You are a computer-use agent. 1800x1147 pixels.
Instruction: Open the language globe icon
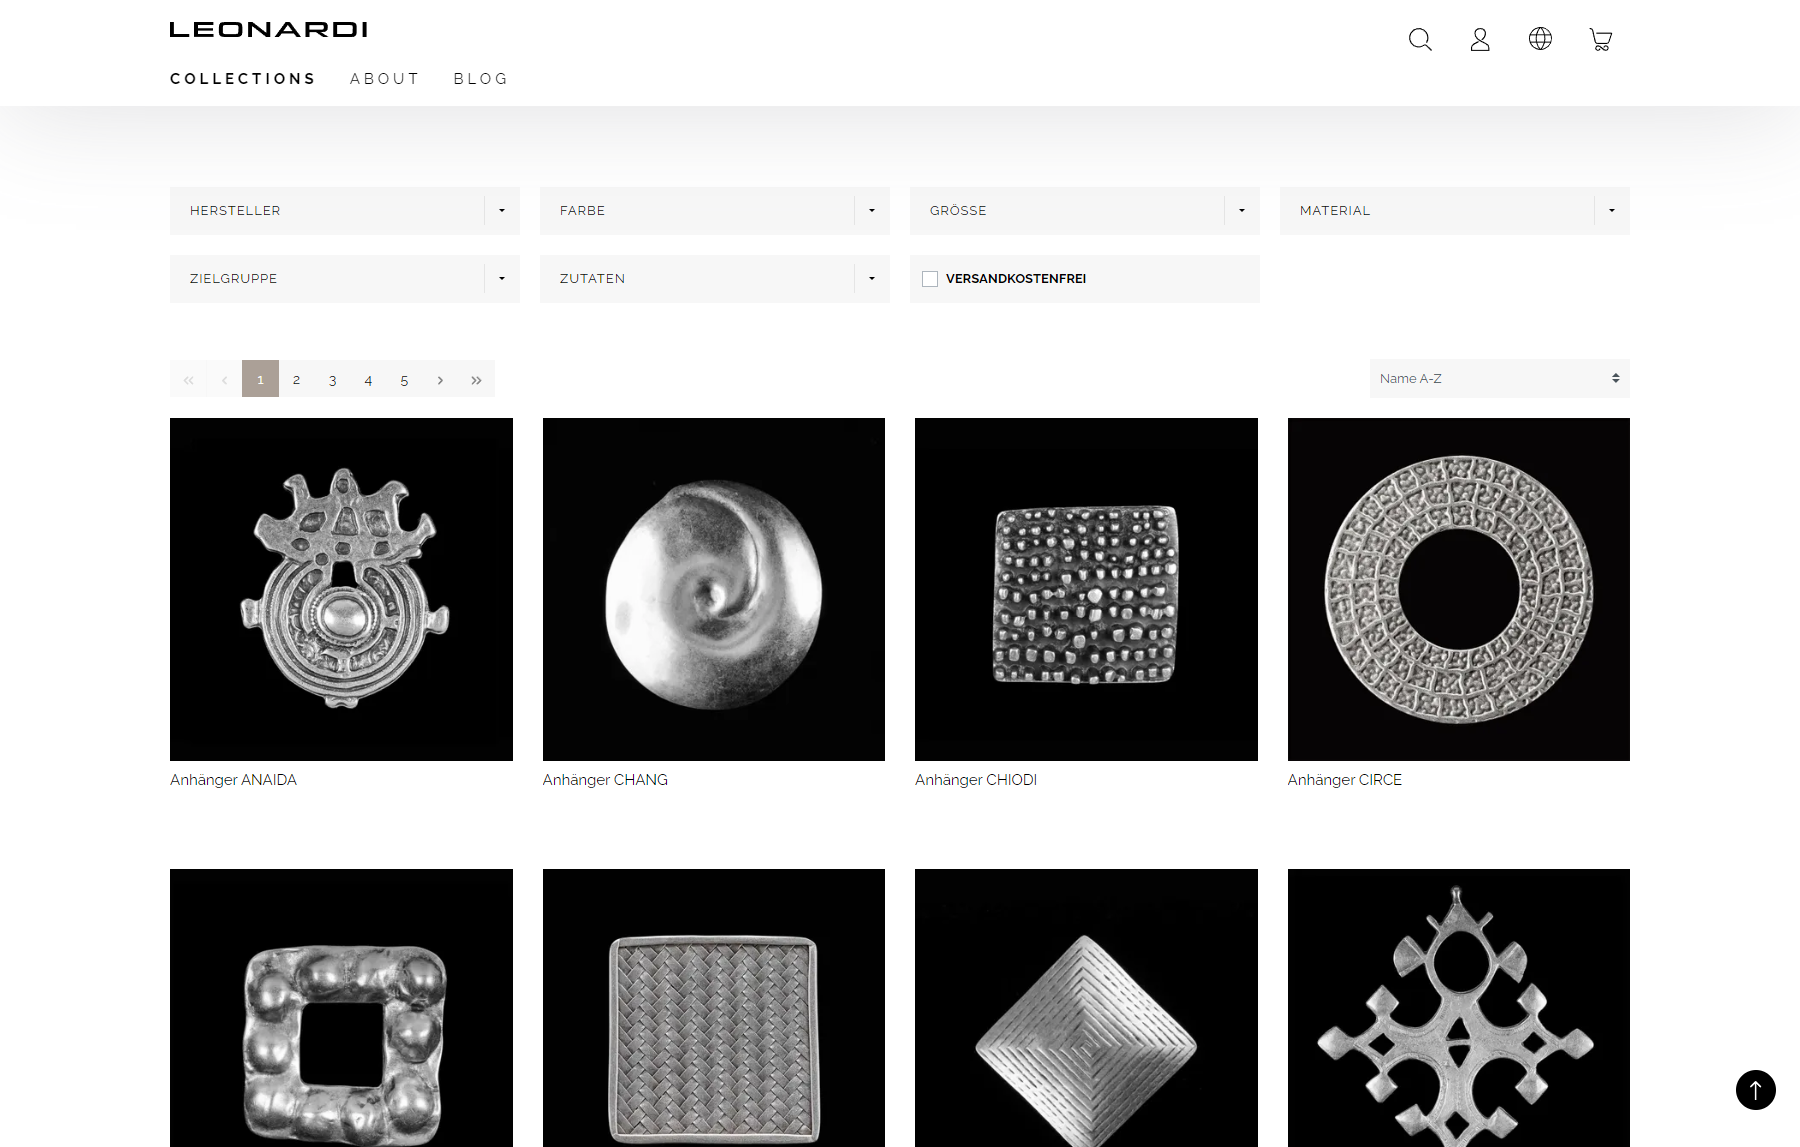click(1540, 39)
